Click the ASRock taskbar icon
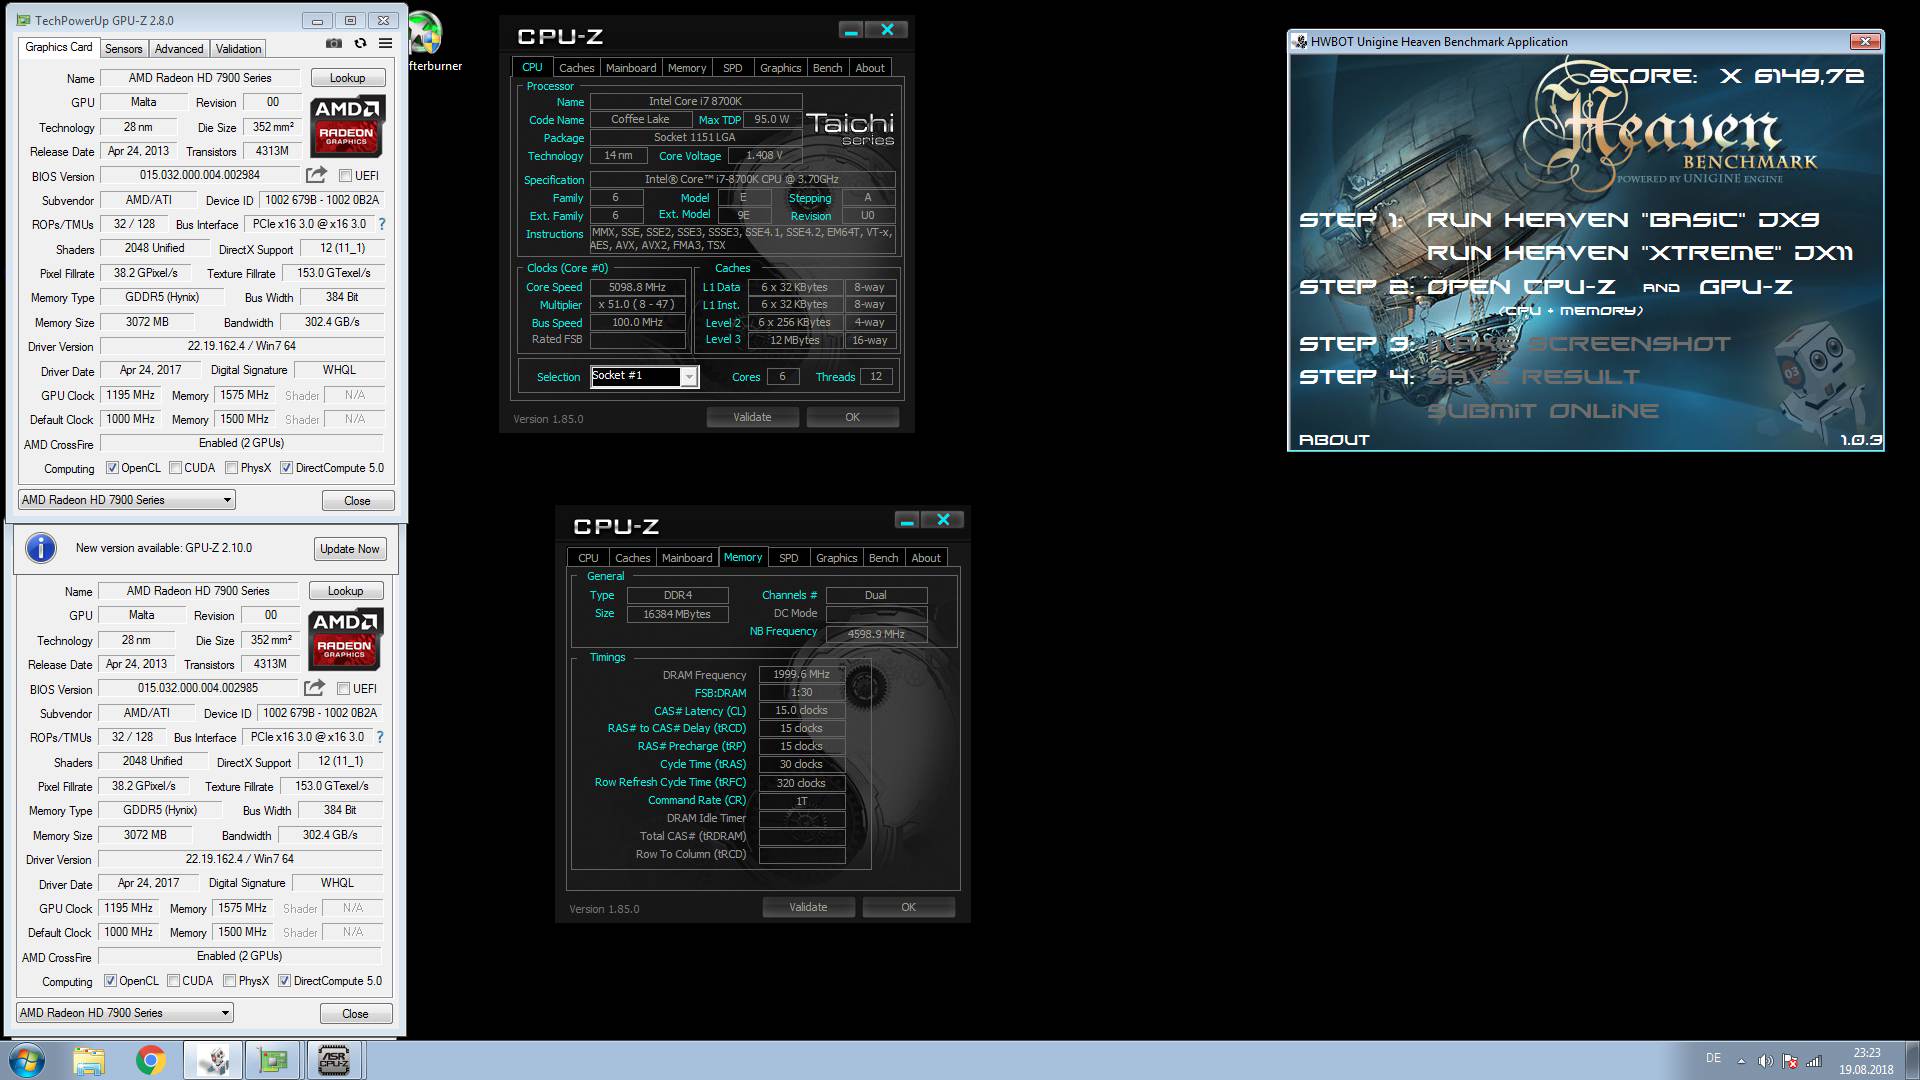The width and height of the screenshot is (1920, 1080). click(x=333, y=1060)
